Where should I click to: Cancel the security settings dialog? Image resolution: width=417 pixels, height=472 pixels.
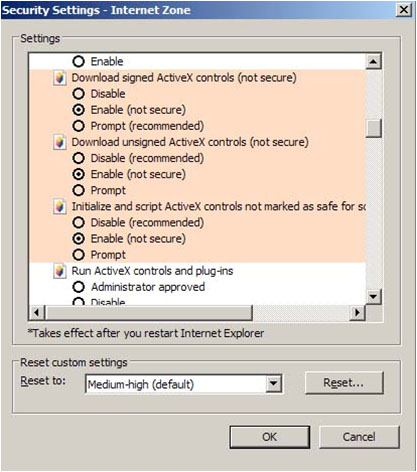(x=359, y=437)
